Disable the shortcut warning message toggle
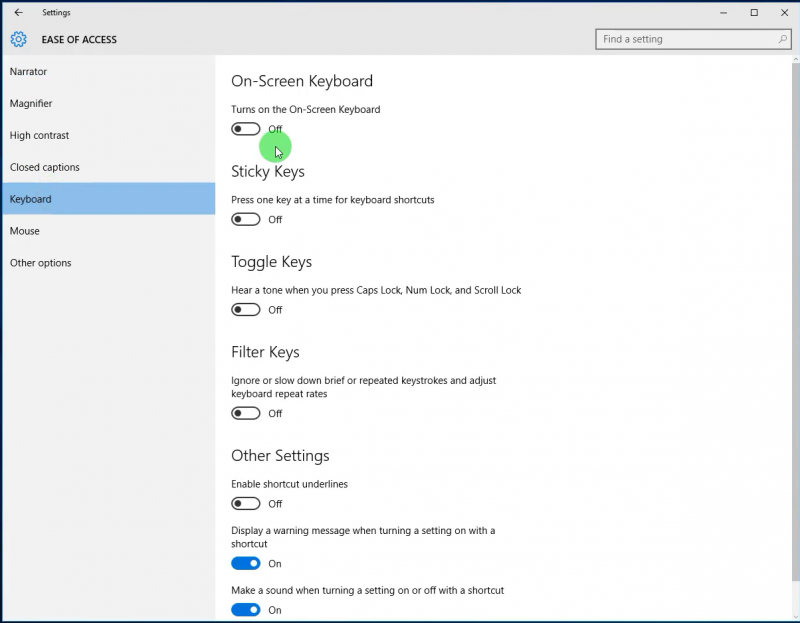 tap(246, 564)
